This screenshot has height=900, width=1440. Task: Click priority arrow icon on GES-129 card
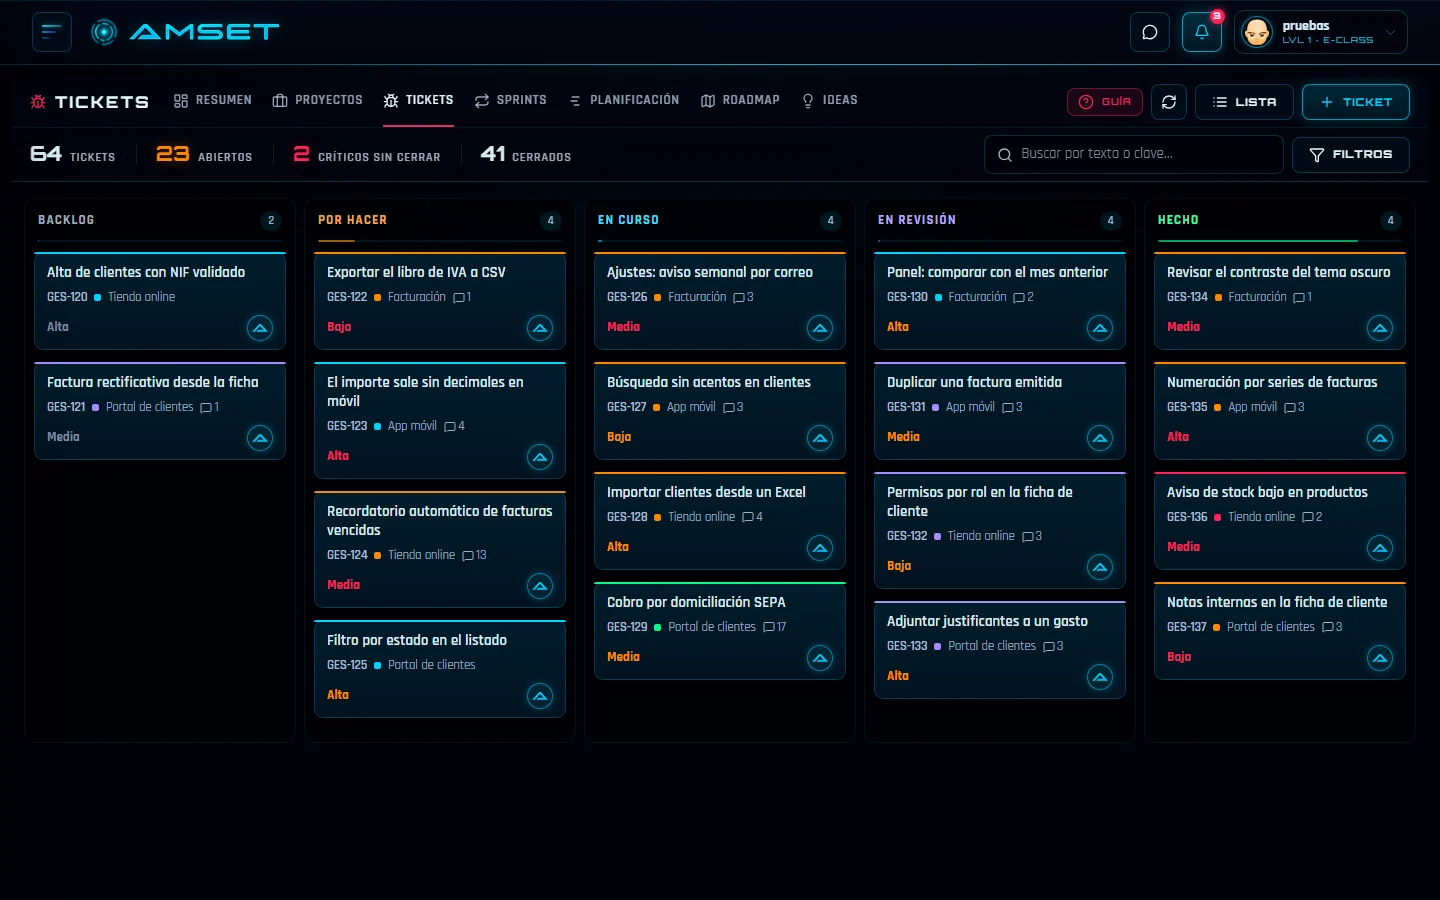[820, 658]
